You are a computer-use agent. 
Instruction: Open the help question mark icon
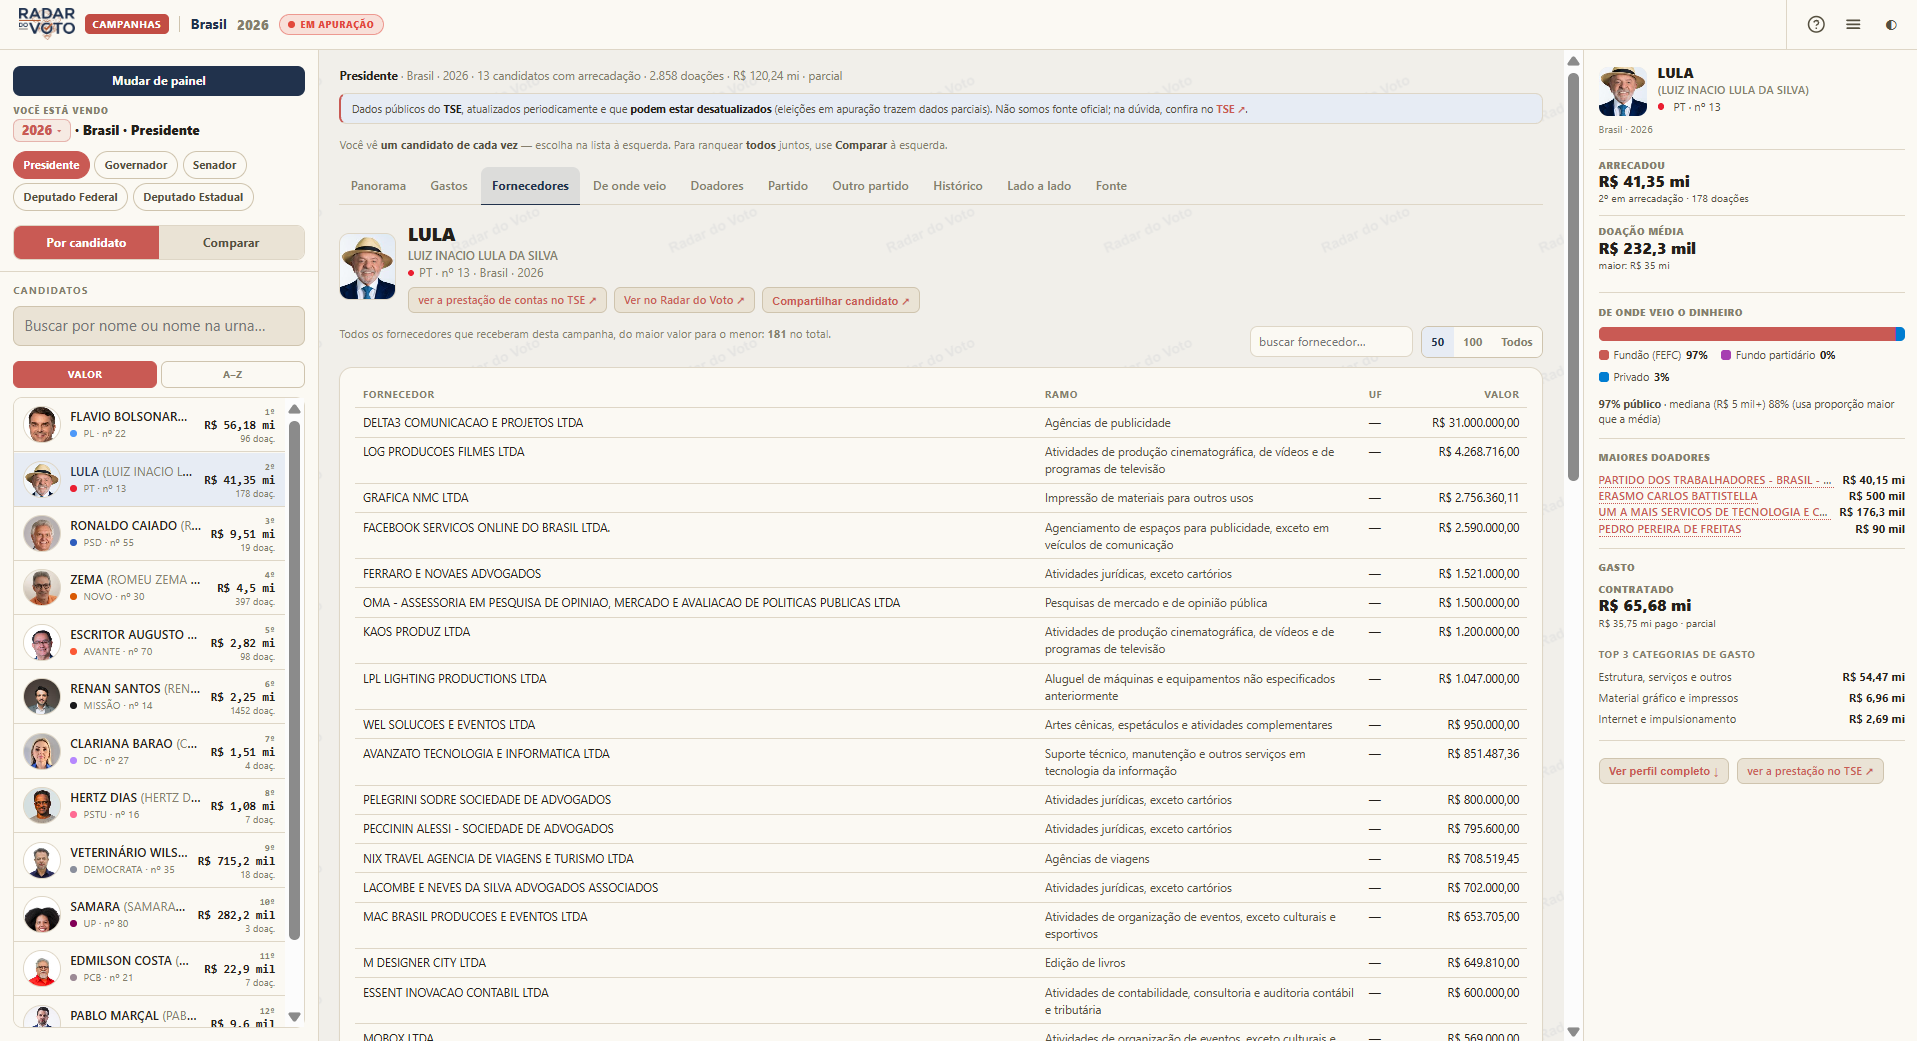(1816, 24)
